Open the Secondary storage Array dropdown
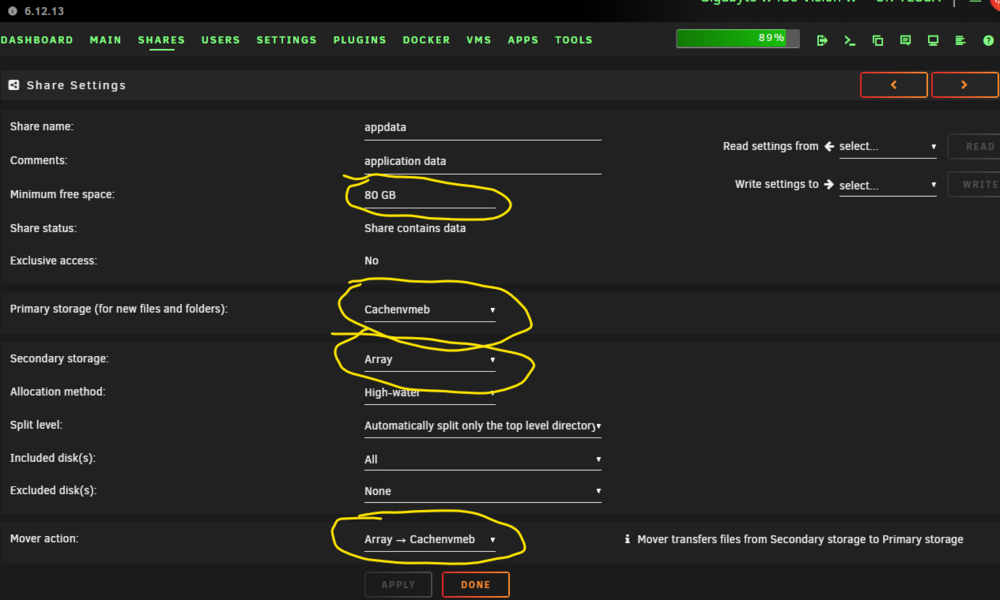 coord(430,360)
